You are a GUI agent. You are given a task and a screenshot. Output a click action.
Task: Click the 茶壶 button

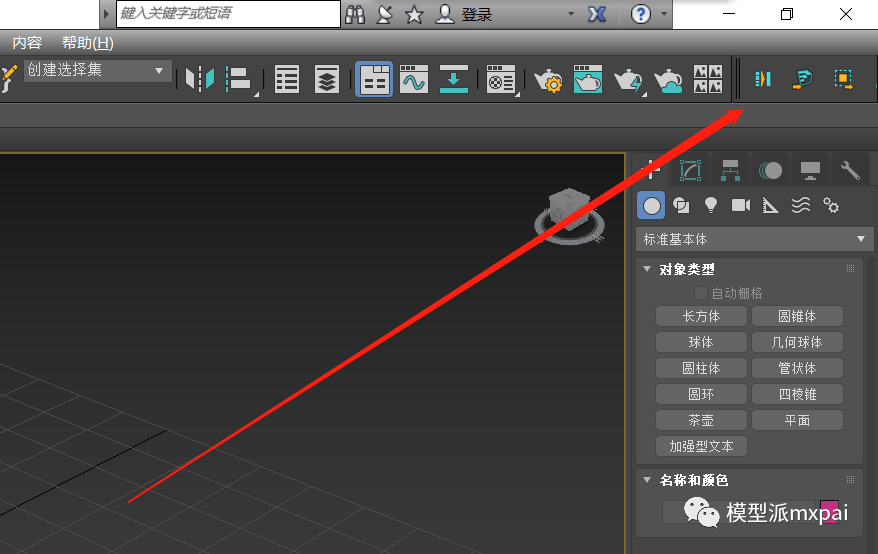701,420
